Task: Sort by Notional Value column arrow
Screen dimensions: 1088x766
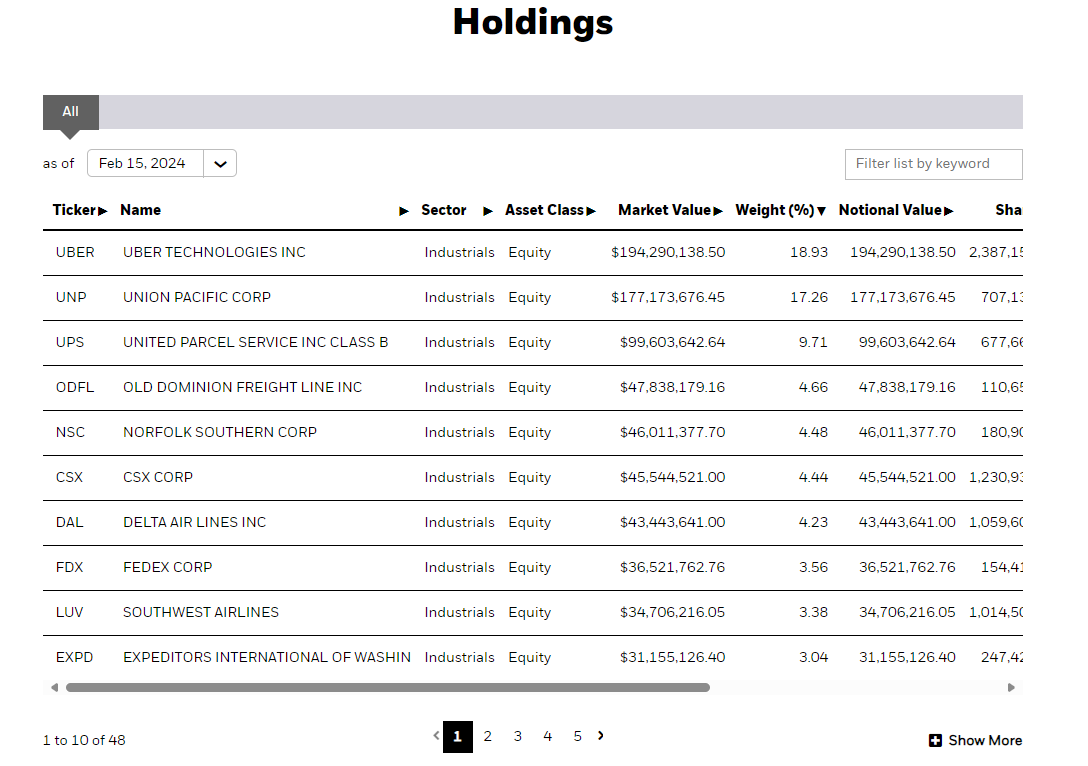Action: (x=949, y=211)
